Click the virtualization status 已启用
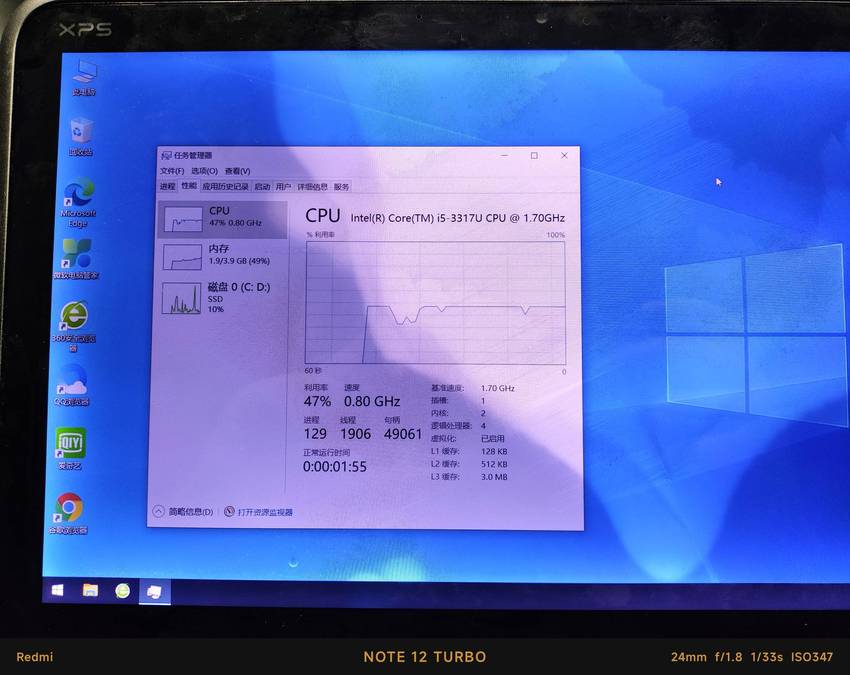Screen dimensions: 850x675 (493, 438)
